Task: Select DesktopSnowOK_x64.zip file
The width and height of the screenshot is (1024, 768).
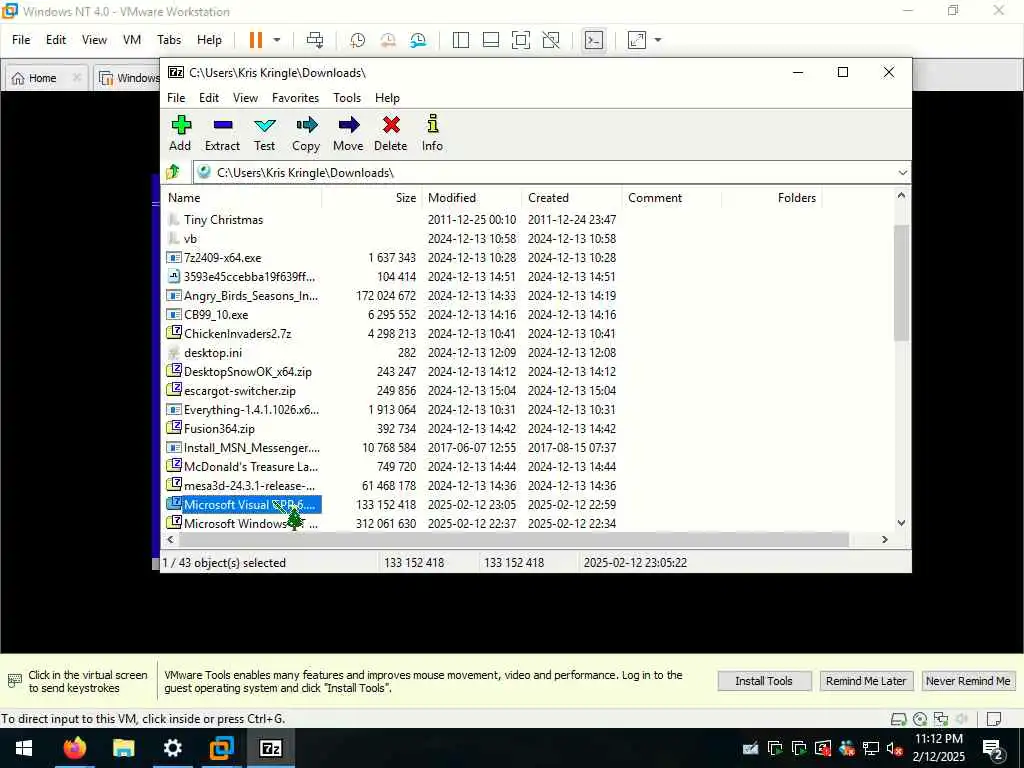Action: click(x=248, y=372)
